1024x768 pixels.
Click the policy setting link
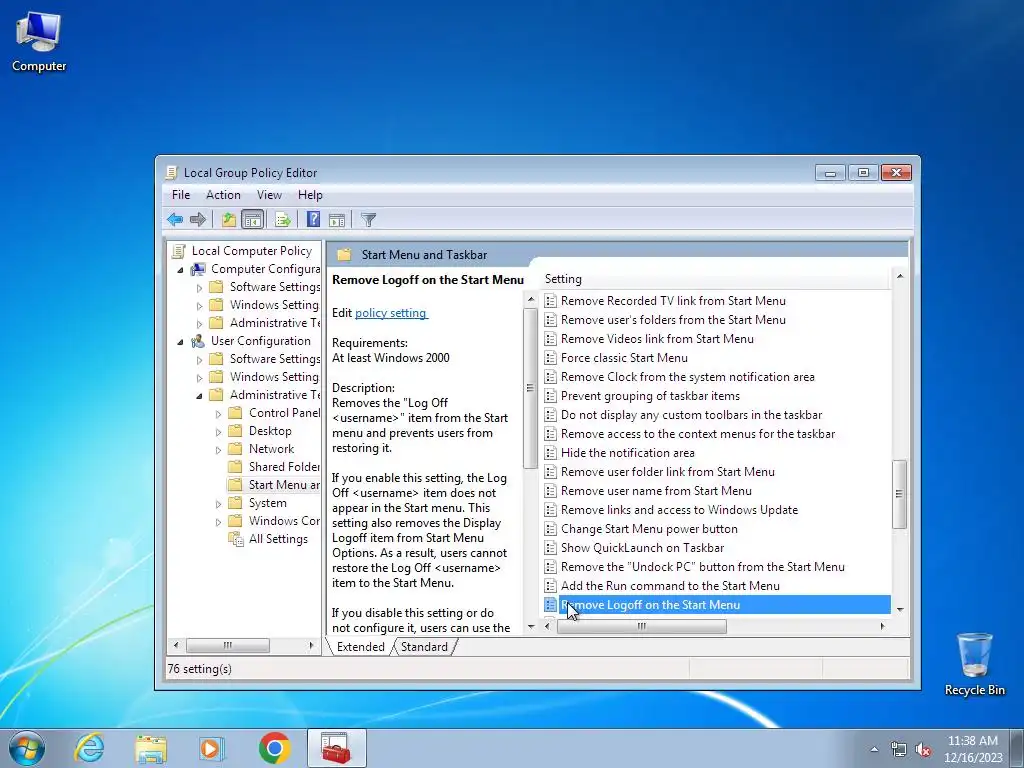point(391,313)
